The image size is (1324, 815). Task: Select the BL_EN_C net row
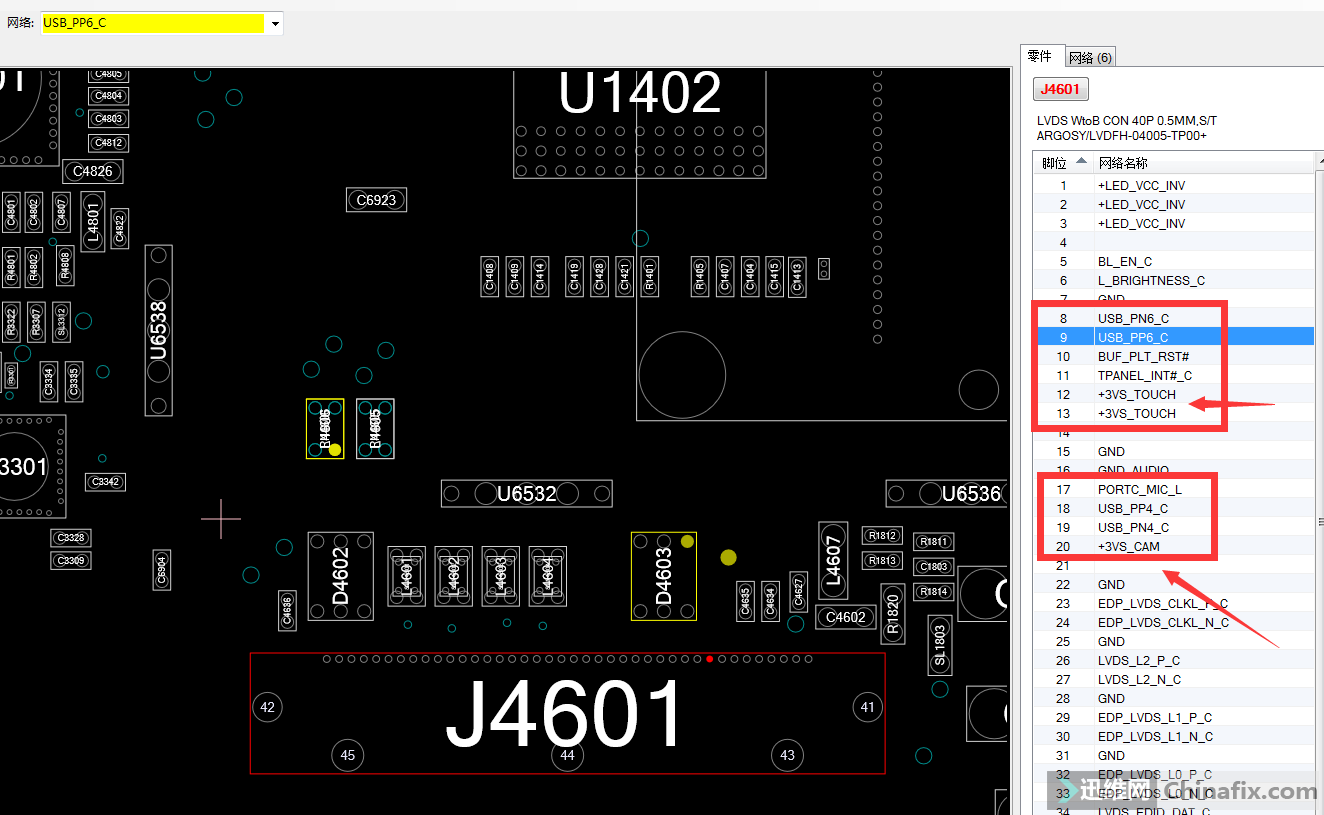(x=1125, y=262)
